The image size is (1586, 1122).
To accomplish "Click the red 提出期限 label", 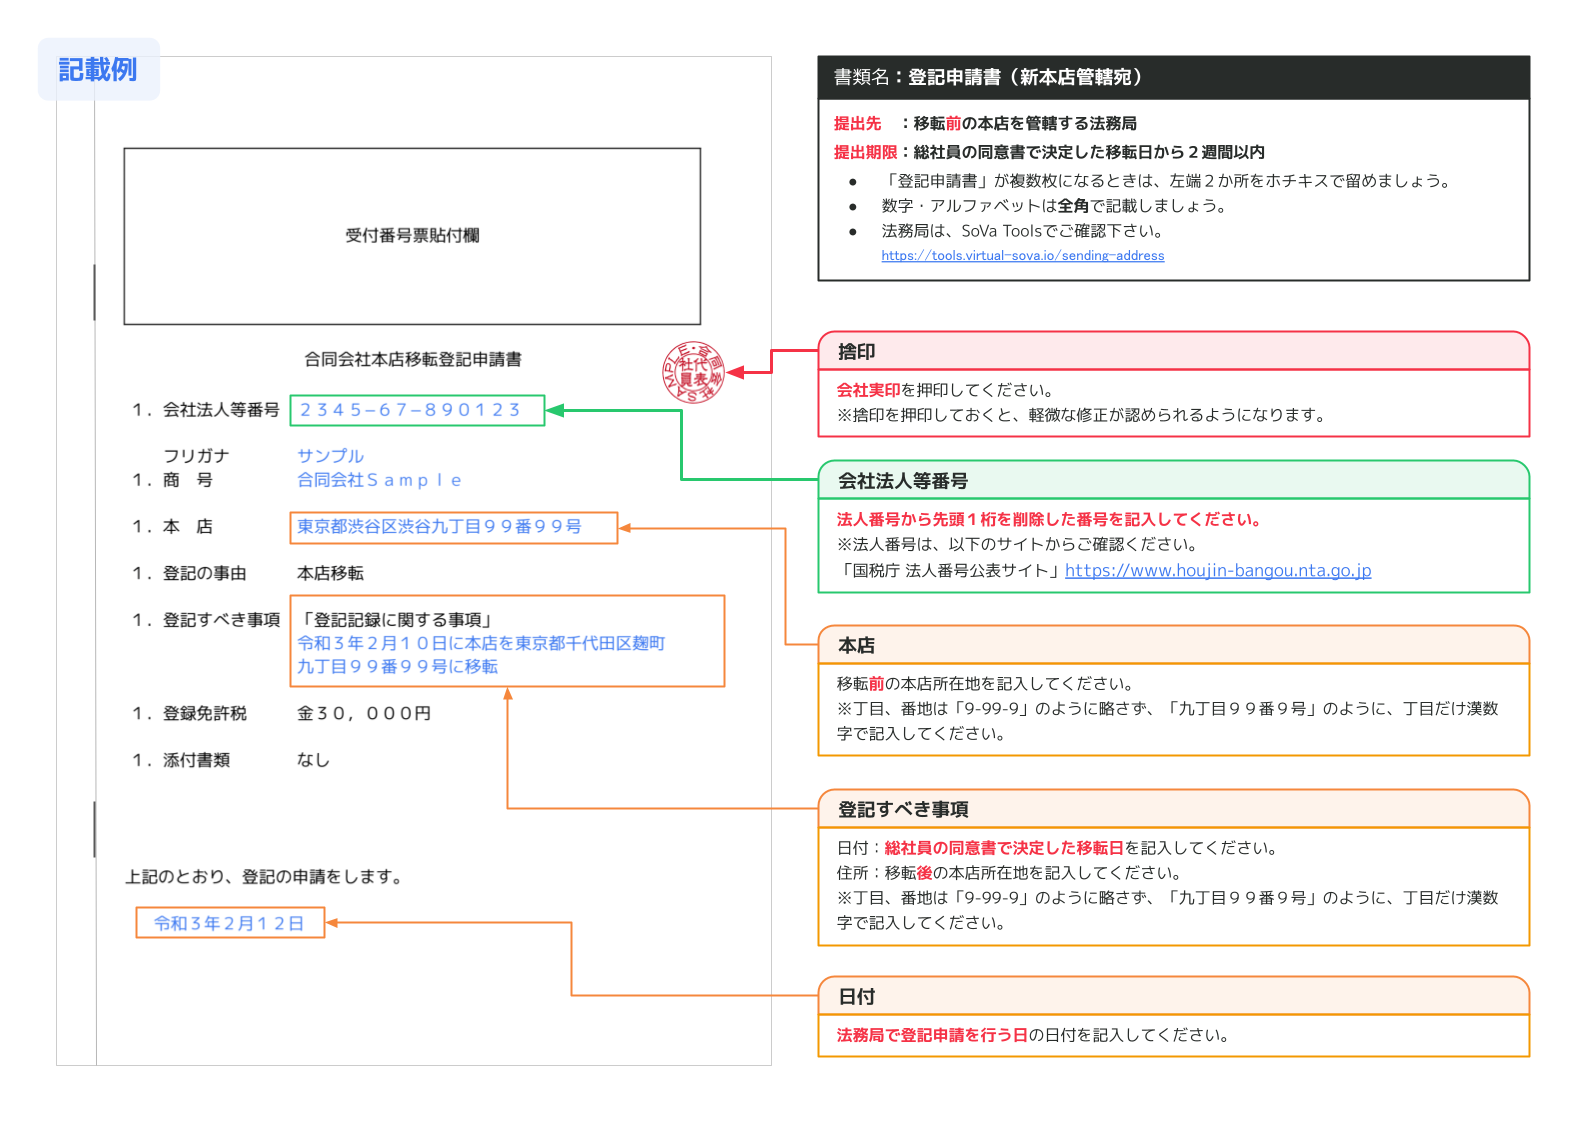I will (866, 152).
